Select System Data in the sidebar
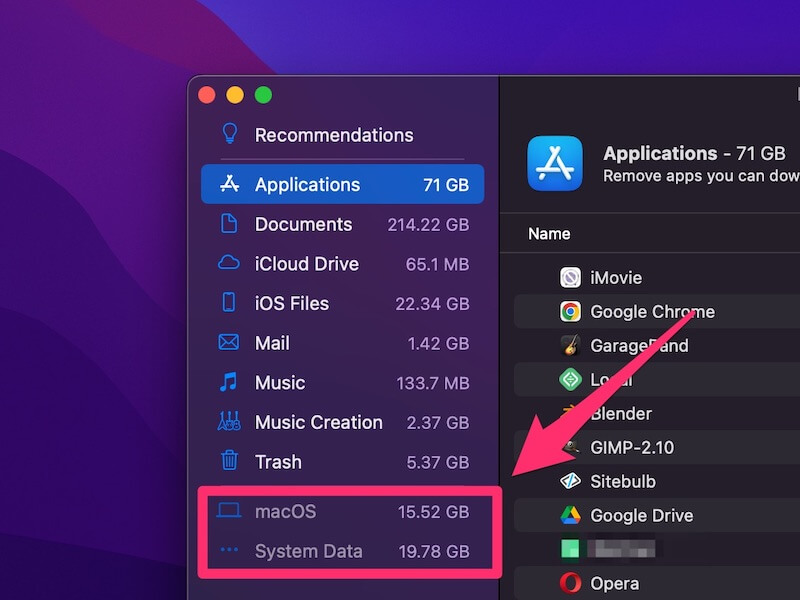 click(x=310, y=551)
